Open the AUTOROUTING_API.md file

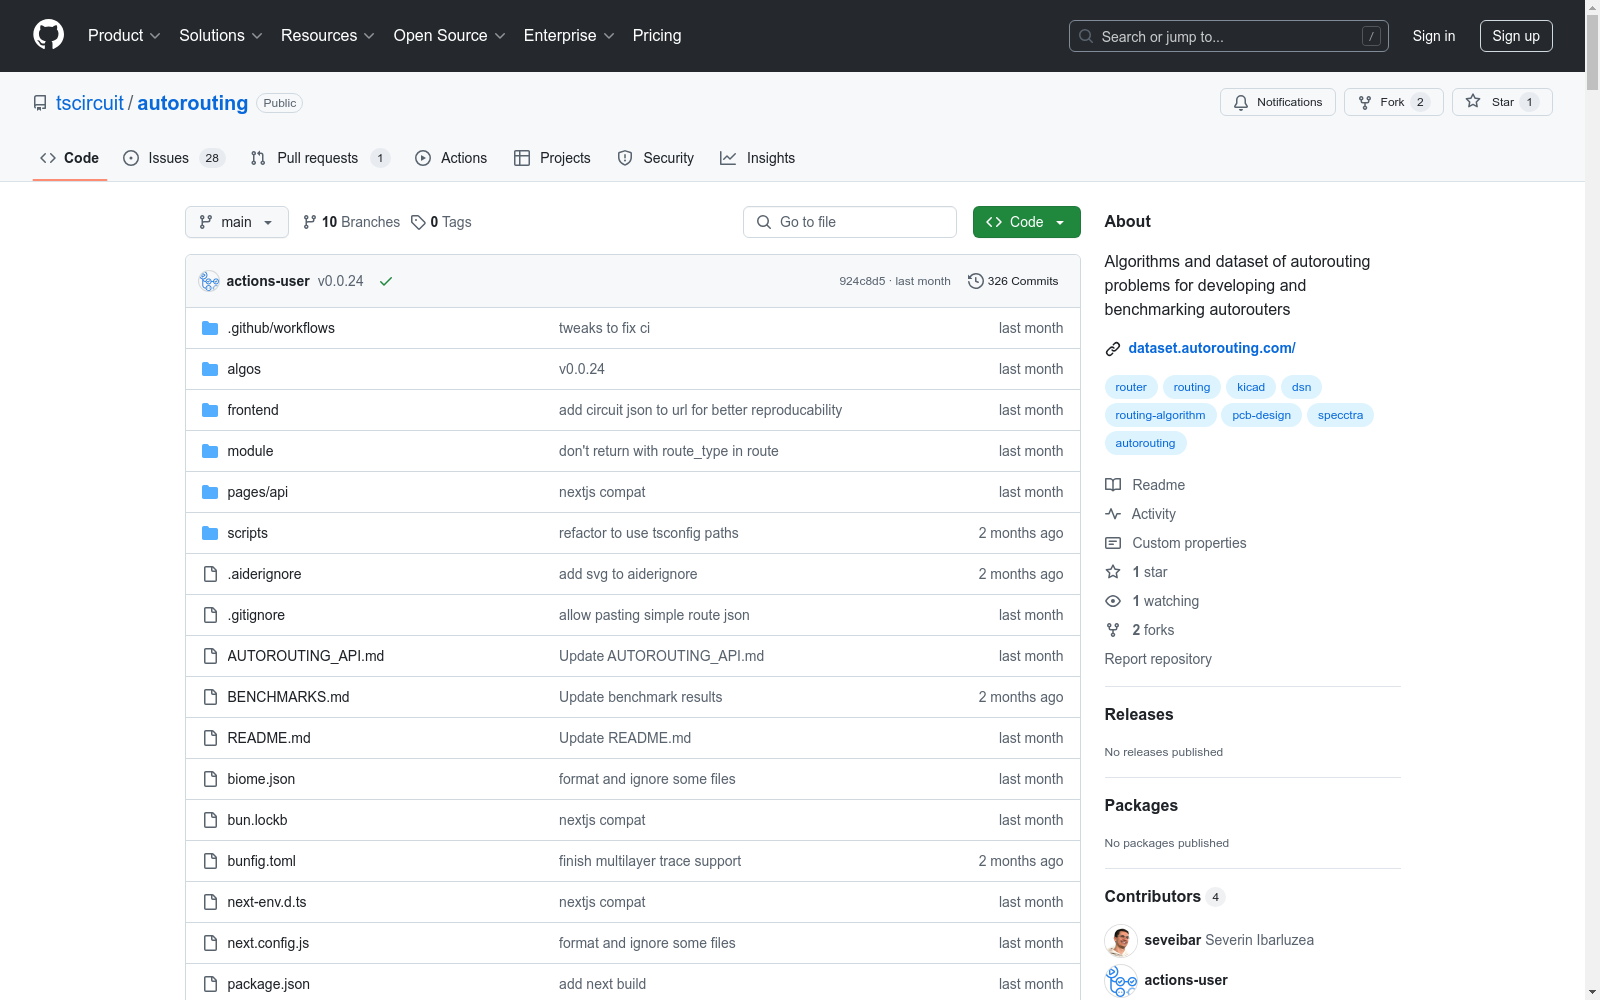(306, 656)
